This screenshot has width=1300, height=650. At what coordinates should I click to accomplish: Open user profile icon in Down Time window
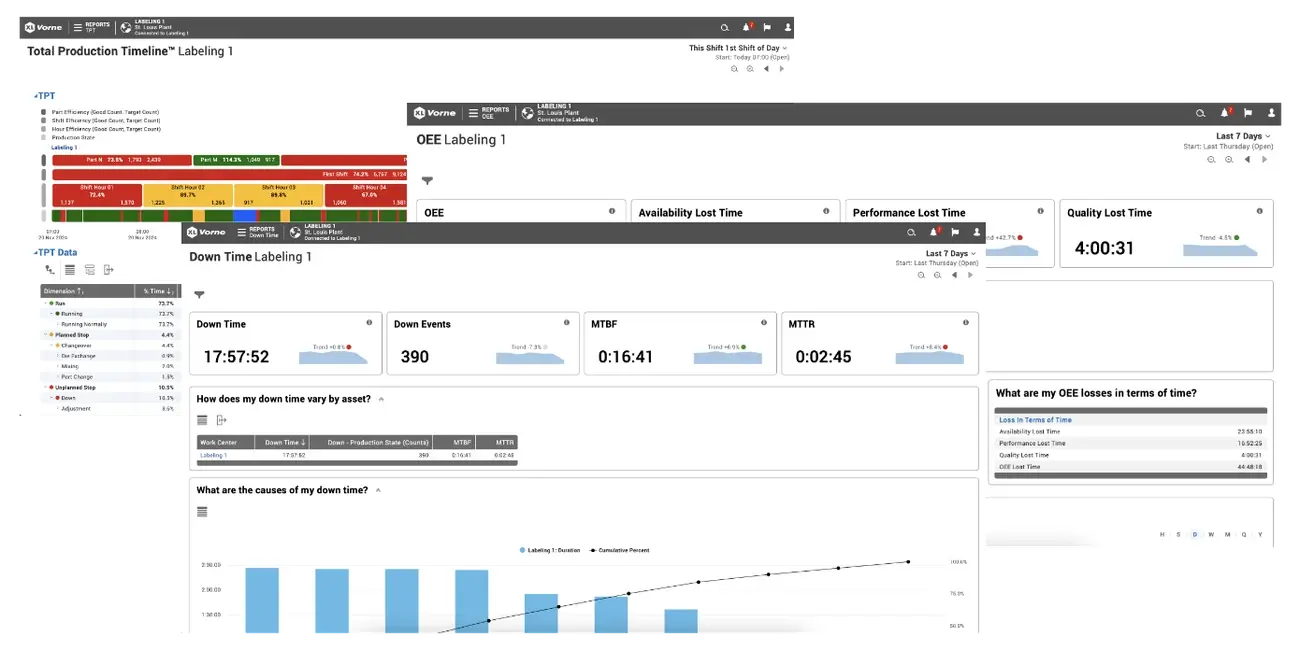coord(976,232)
